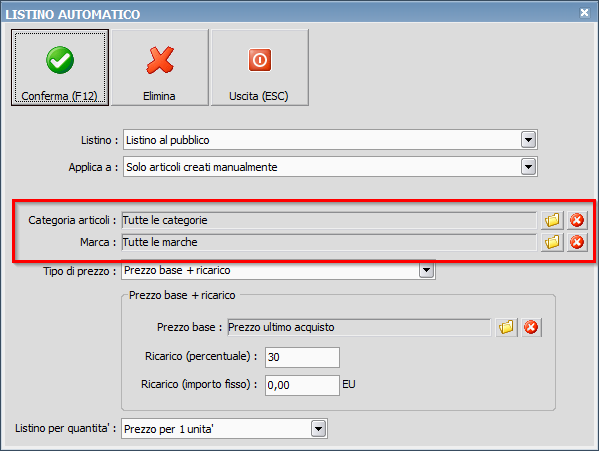Select the Listino al pubblico combo box

click(x=330, y=140)
